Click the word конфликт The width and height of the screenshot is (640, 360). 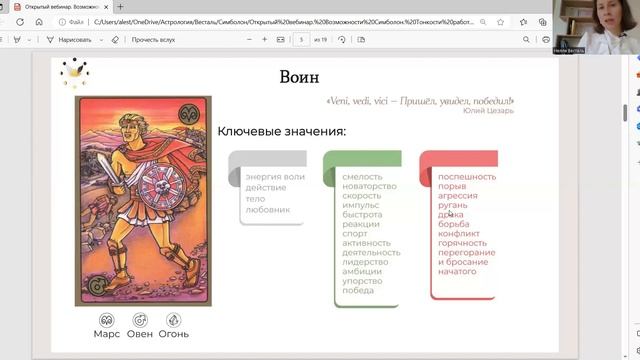click(459, 233)
